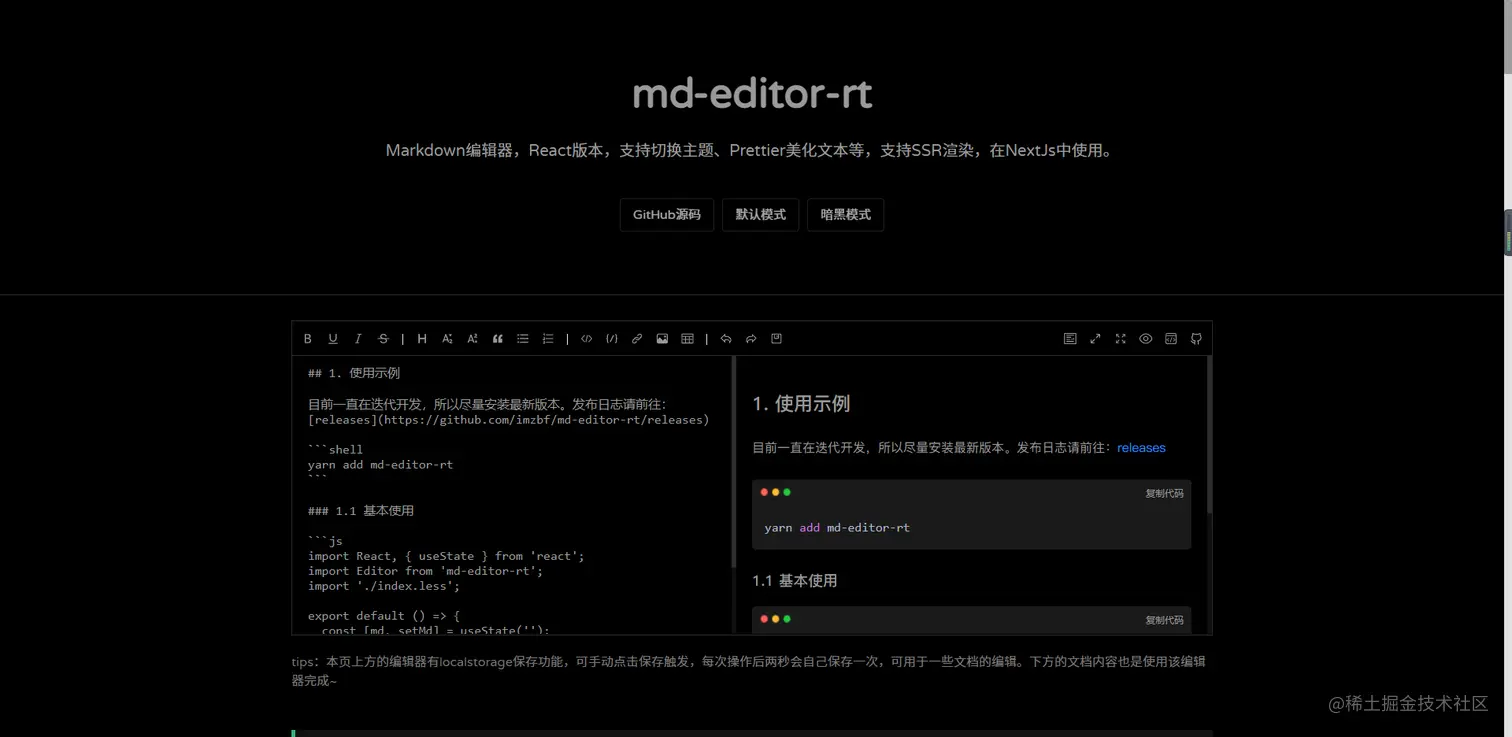This screenshot has width=1512, height=737.
Task: Toggle bold formatting in the editor toolbar
Action: (308, 338)
